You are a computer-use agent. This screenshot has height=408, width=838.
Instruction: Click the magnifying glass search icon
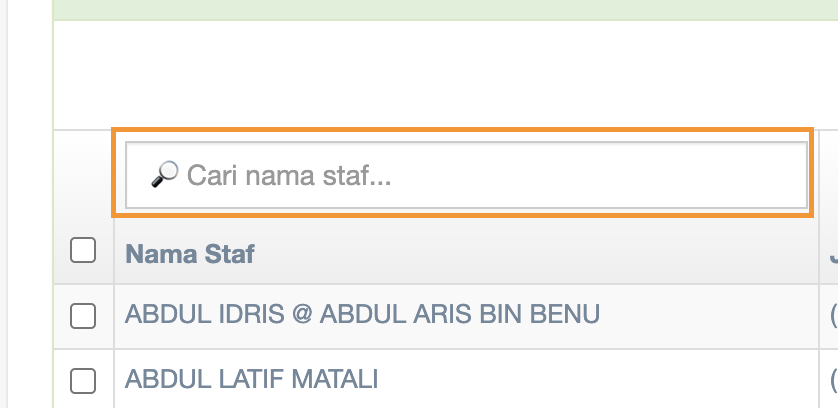point(164,176)
